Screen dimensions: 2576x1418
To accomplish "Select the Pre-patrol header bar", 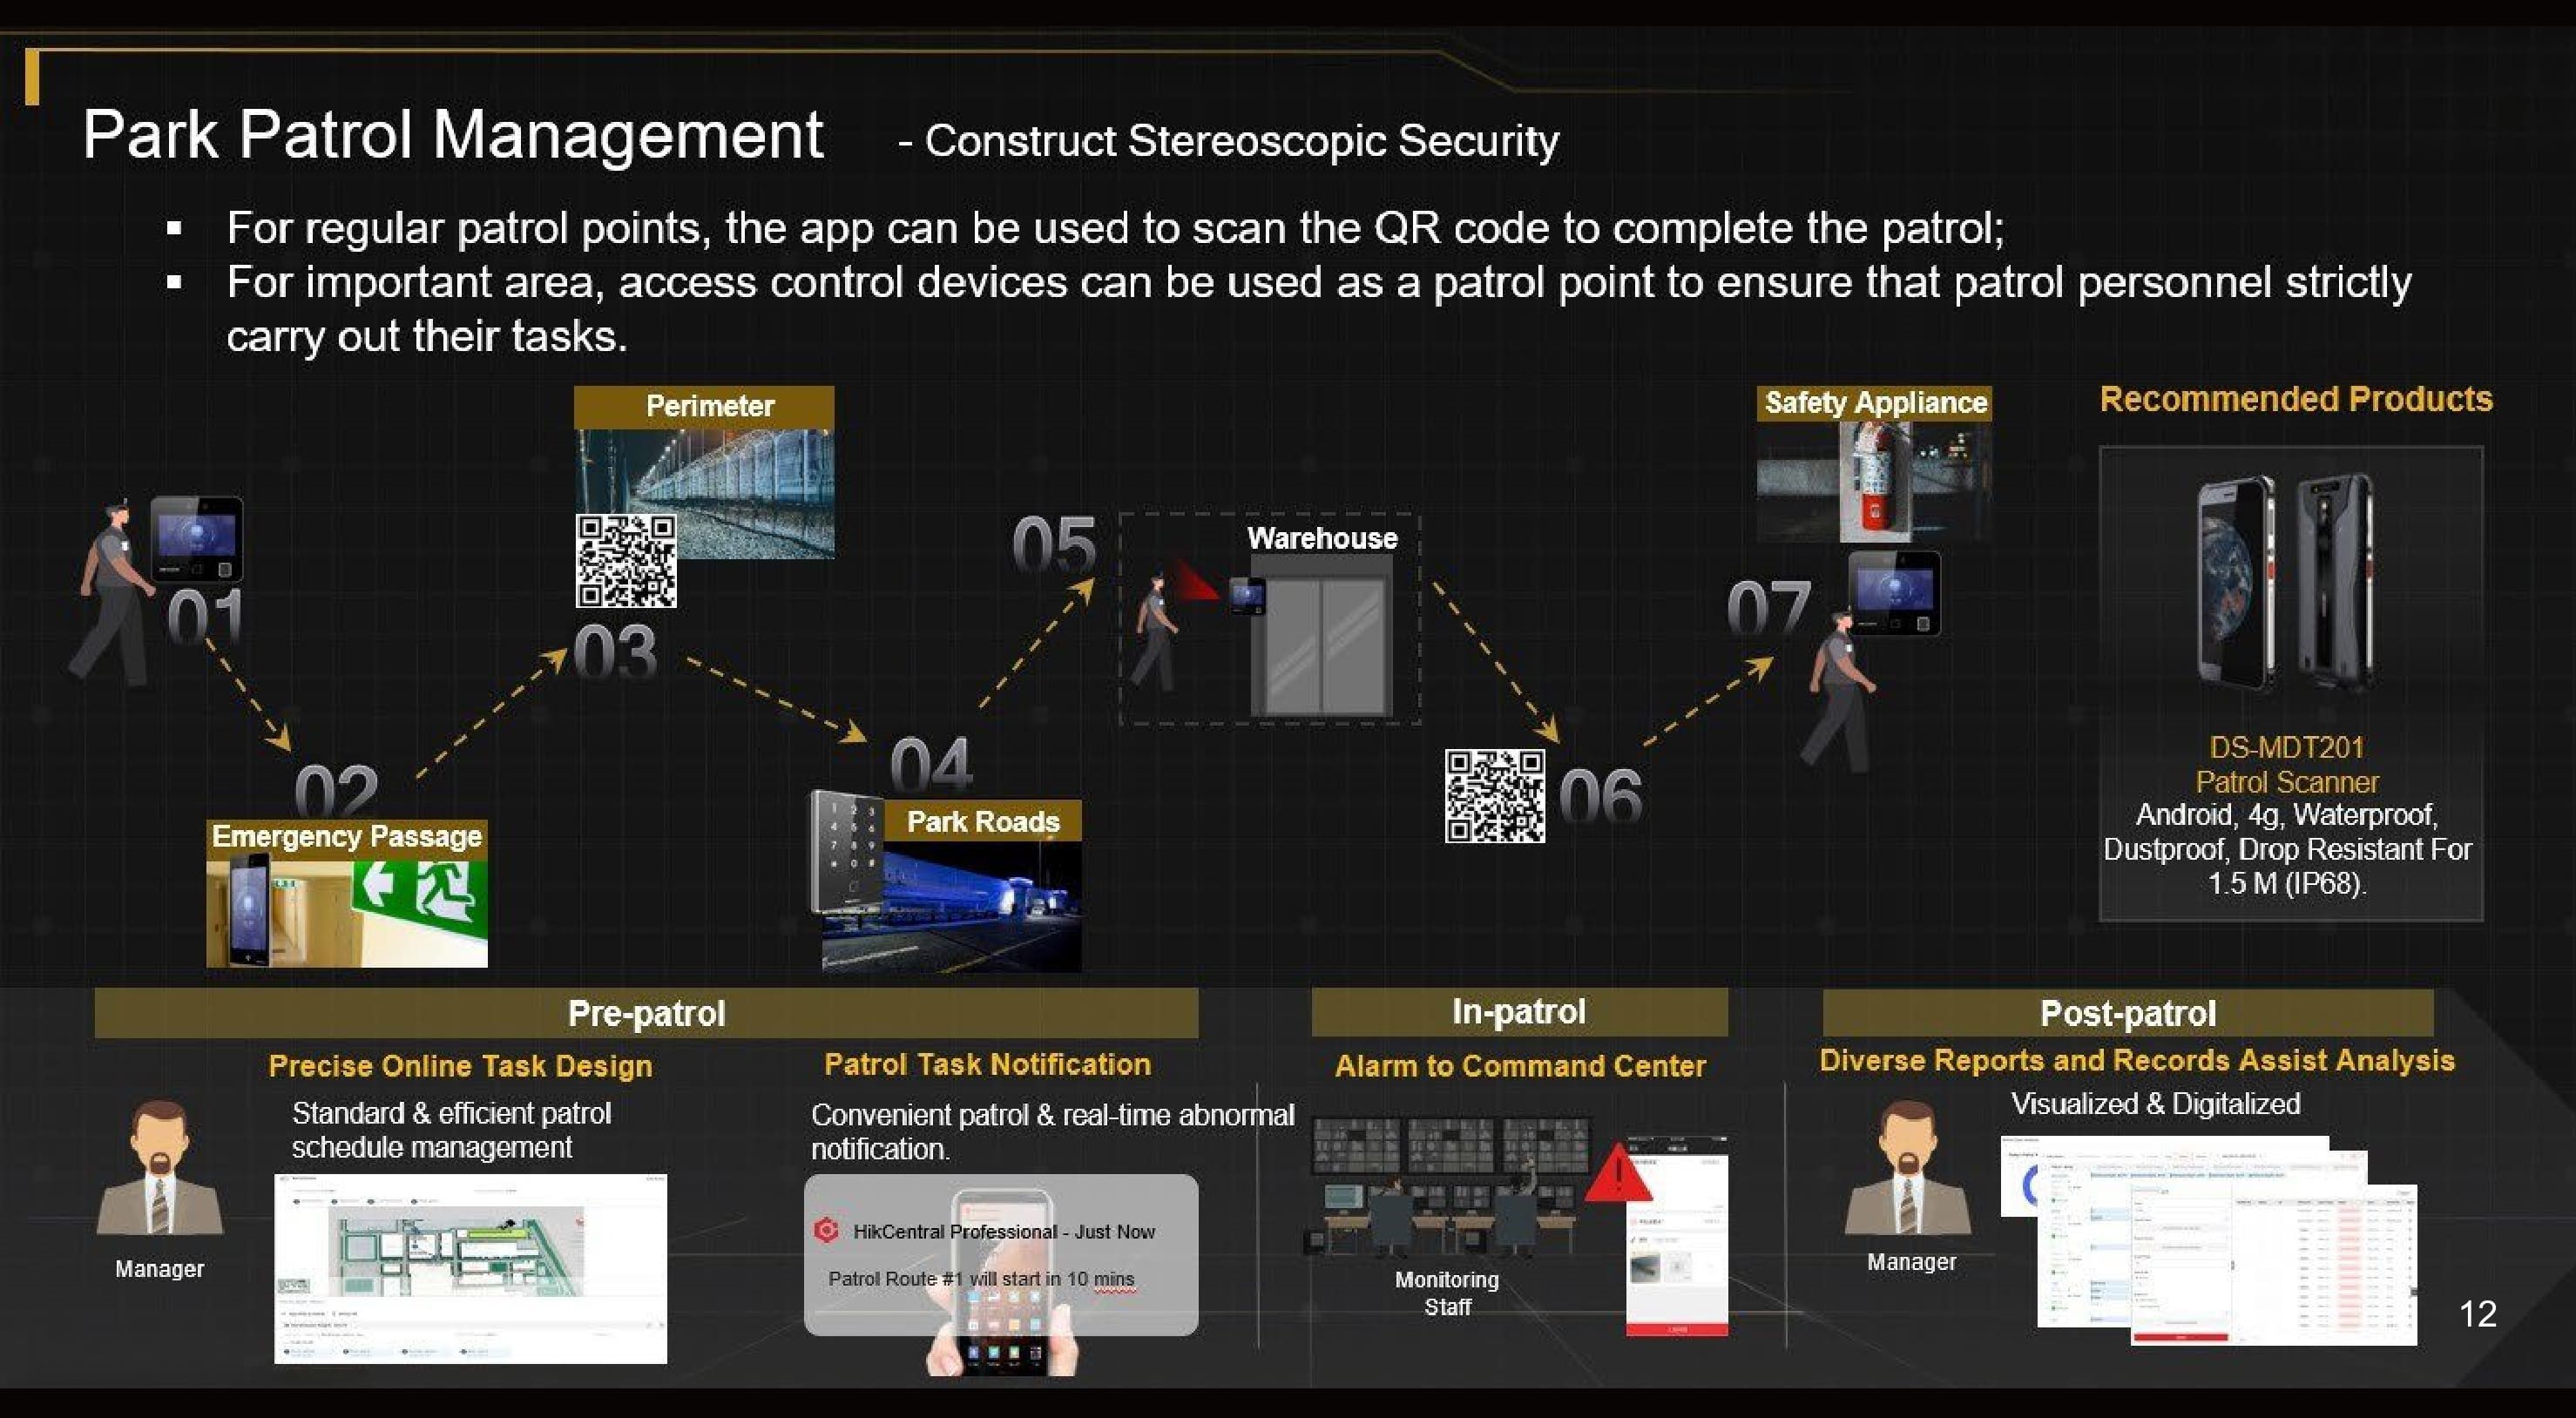I will click(x=646, y=1013).
